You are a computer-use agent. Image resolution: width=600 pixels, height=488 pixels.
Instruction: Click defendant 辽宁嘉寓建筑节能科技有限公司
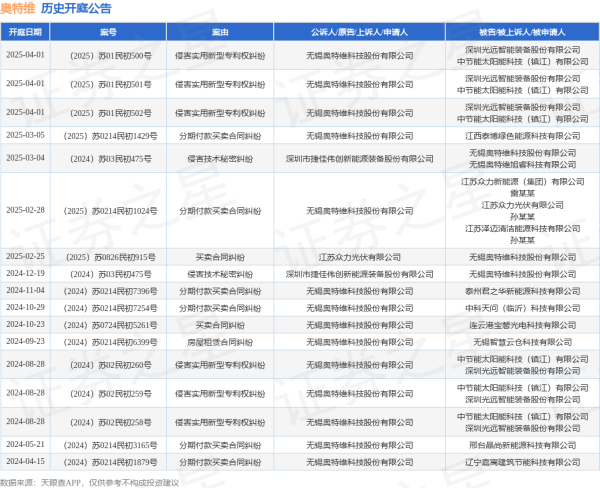pos(522,462)
